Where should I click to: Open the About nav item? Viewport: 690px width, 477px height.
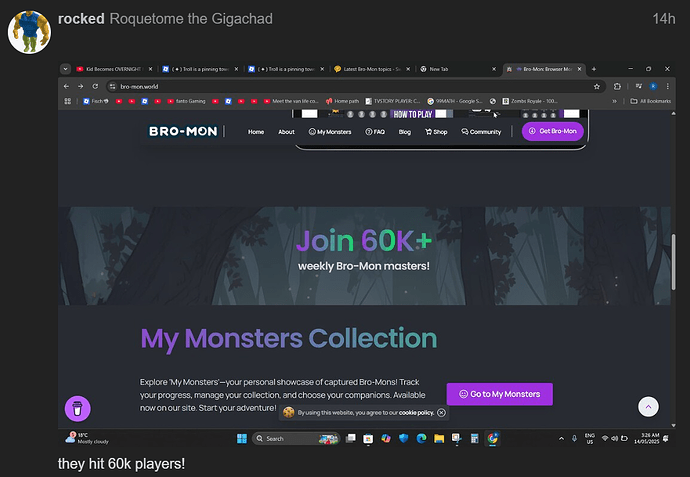[x=286, y=132]
